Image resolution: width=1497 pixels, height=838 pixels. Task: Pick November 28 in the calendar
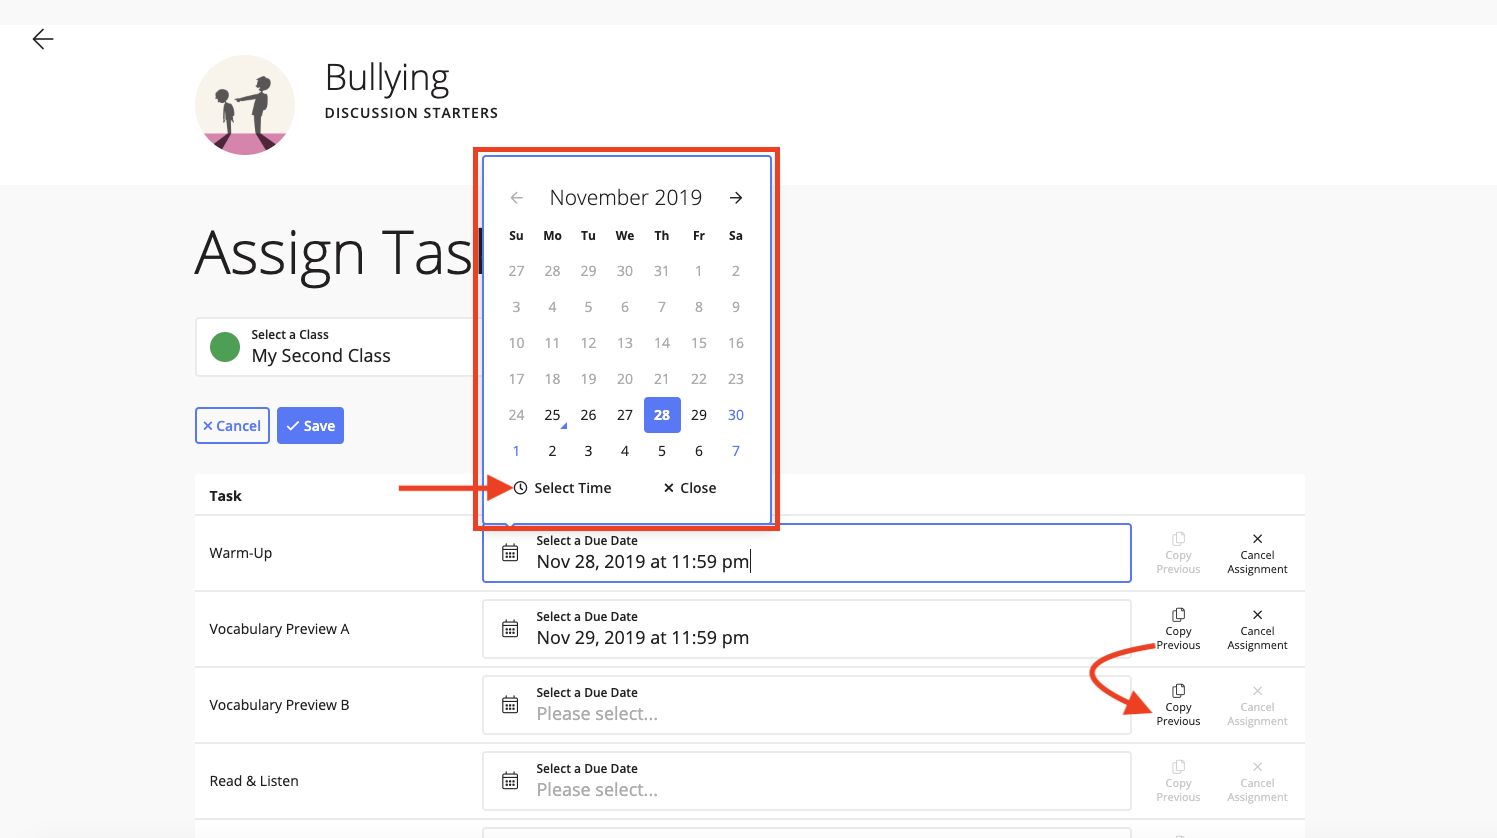tap(662, 415)
